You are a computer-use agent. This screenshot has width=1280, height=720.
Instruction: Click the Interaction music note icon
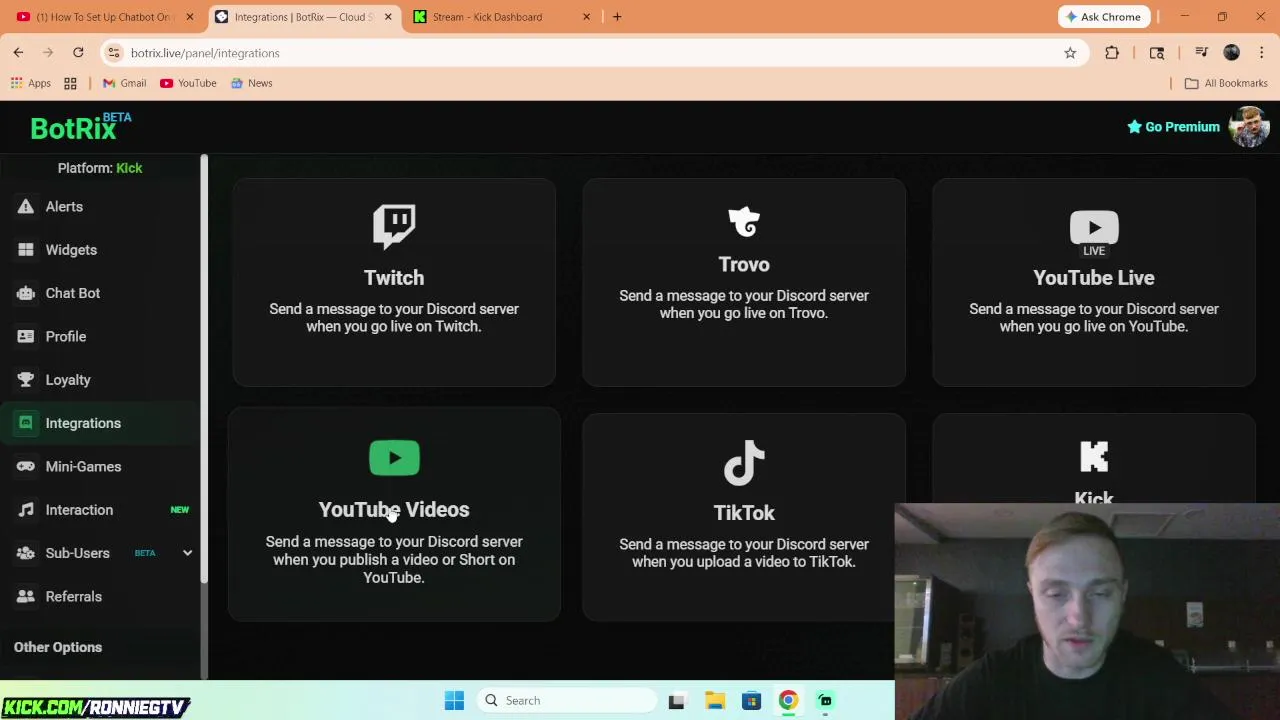tap(25, 510)
